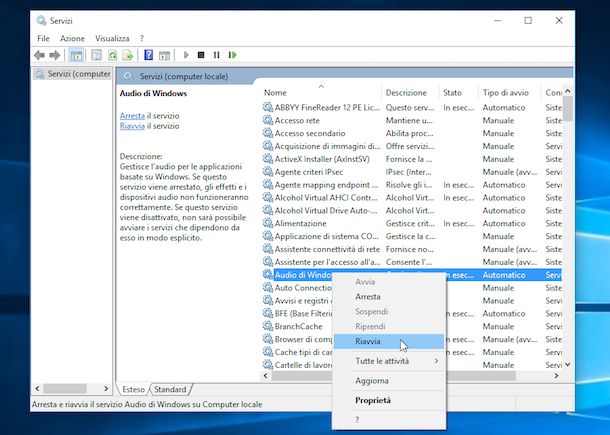Choose Aggiorna in the context menu

pyautogui.click(x=389, y=381)
